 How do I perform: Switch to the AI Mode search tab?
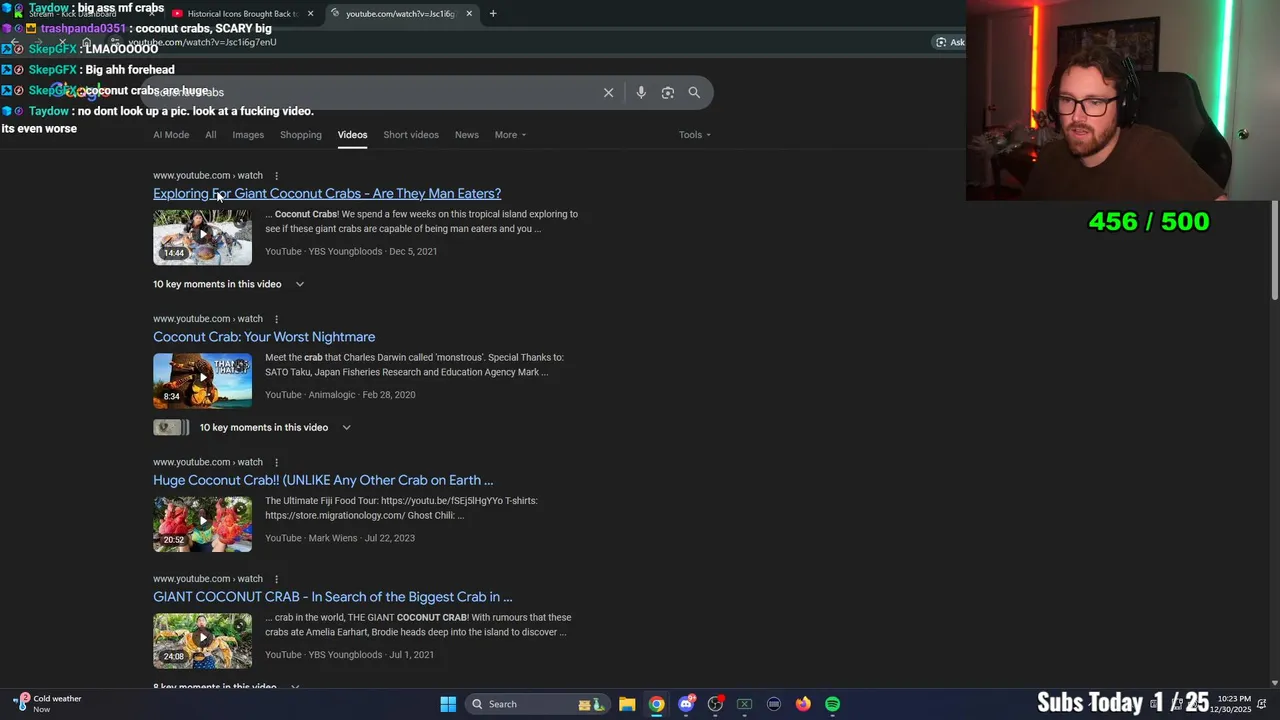pos(171,135)
